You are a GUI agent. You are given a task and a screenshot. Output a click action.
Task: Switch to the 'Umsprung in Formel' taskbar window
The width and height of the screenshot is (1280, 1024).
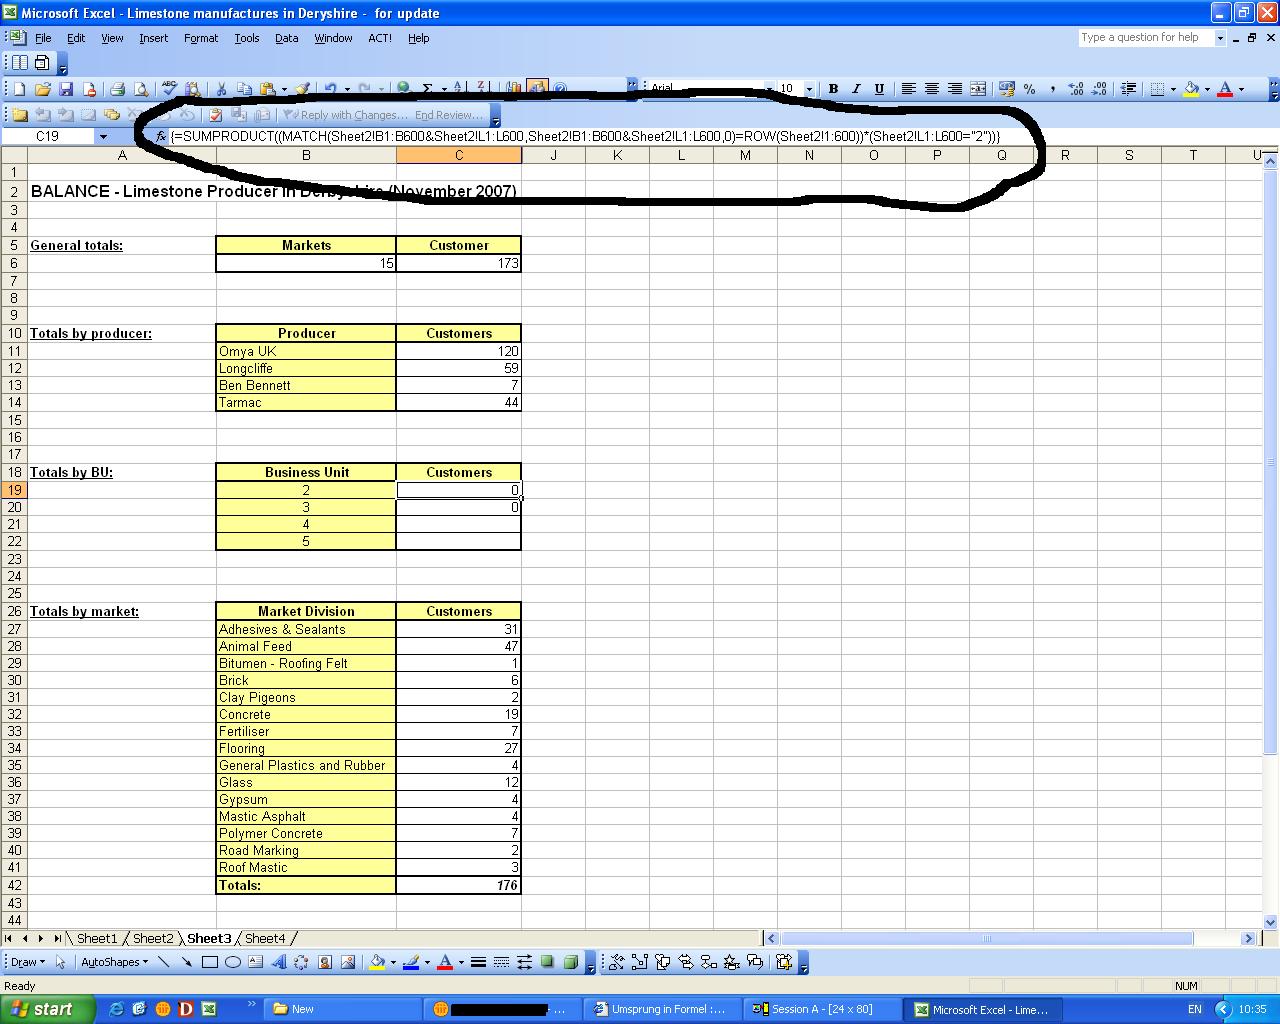pyautogui.click(x=660, y=1009)
